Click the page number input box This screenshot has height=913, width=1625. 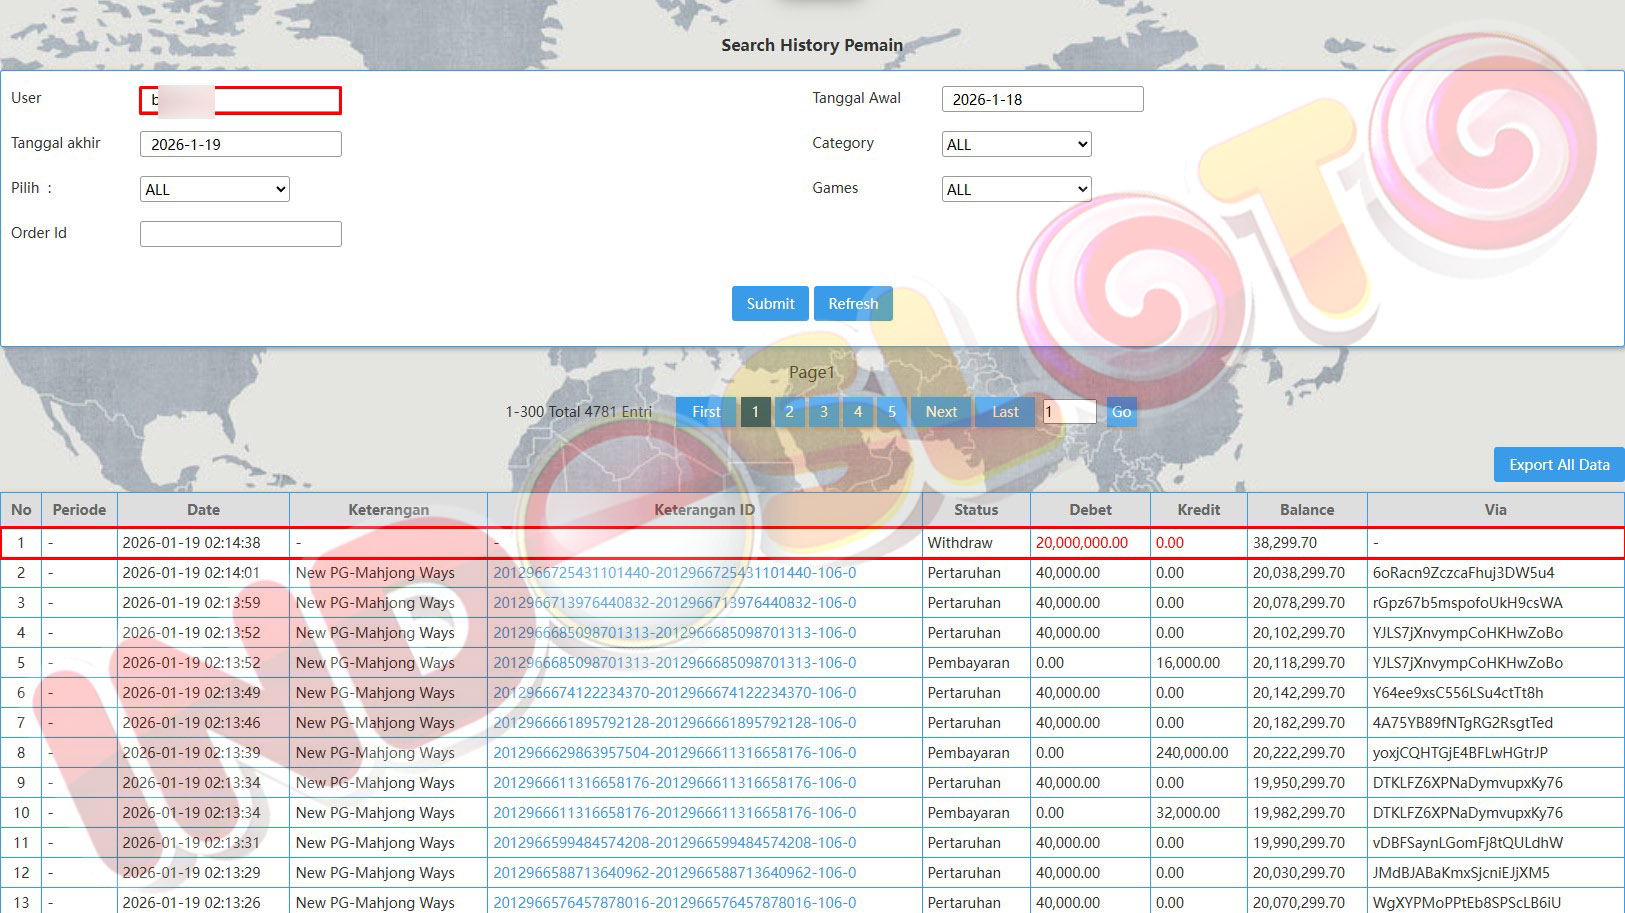(x=1069, y=412)
